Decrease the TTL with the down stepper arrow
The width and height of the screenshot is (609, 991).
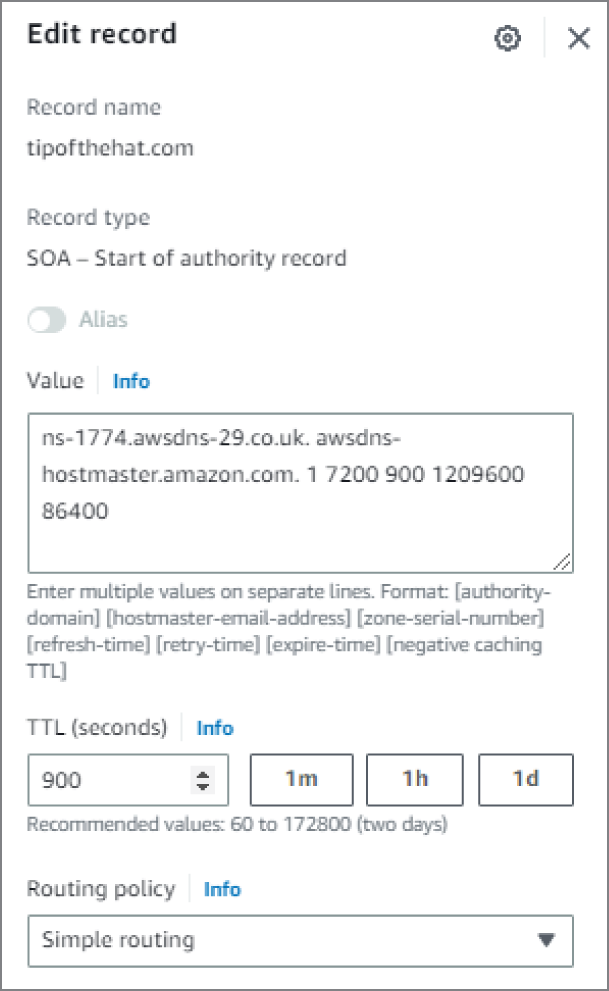(203, 787)
